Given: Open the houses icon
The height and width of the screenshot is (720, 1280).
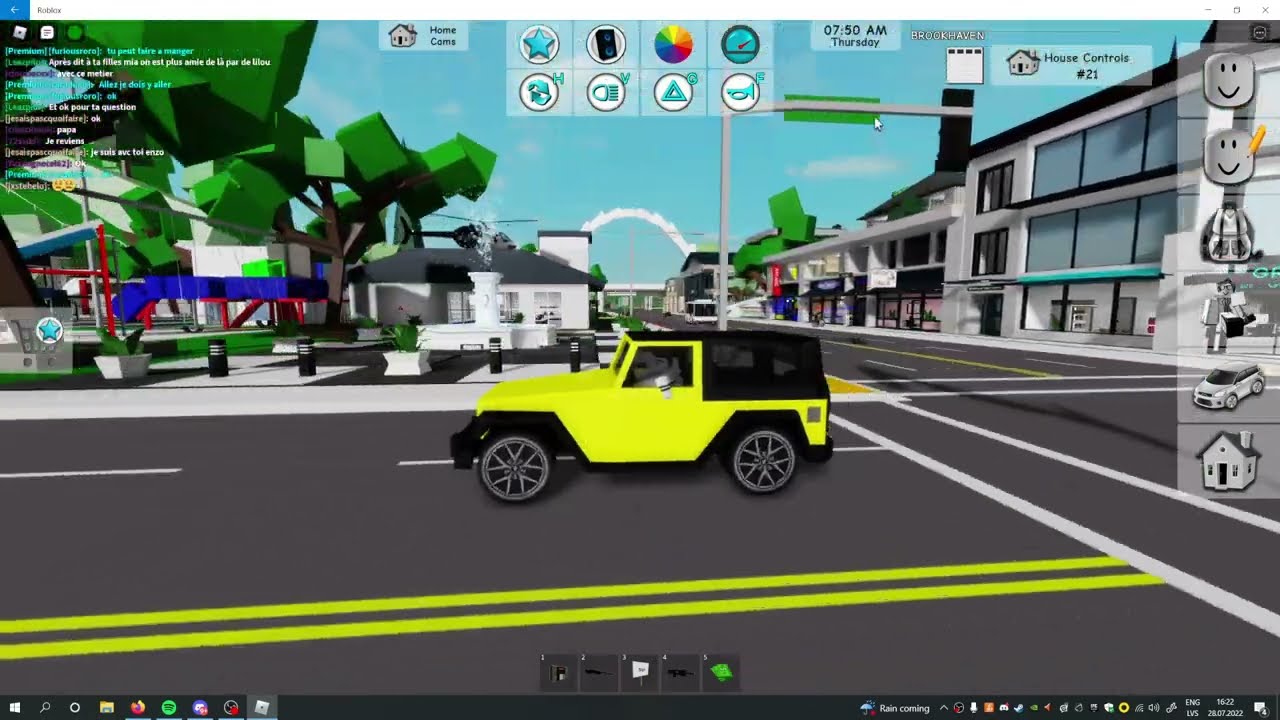Looking at the screenshot, I should pos(1229,461).
